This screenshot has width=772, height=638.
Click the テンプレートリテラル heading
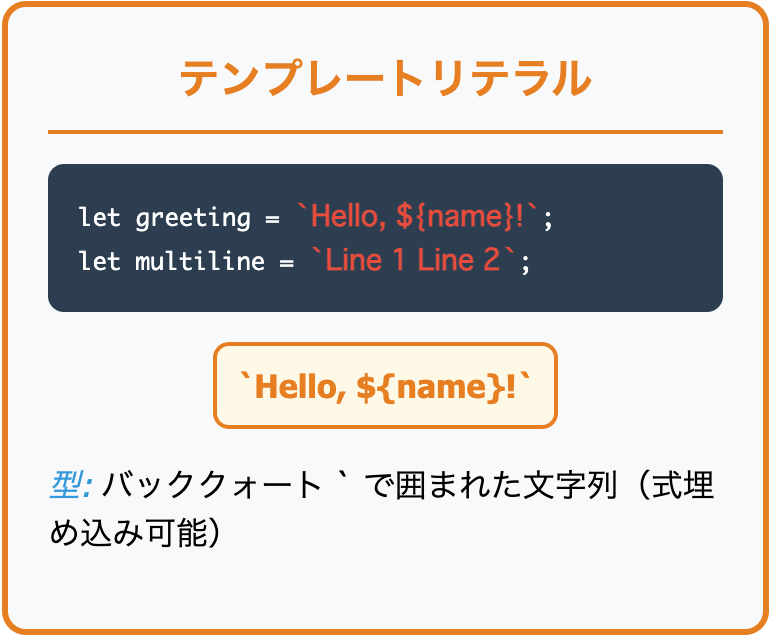[x=385, y=79]
